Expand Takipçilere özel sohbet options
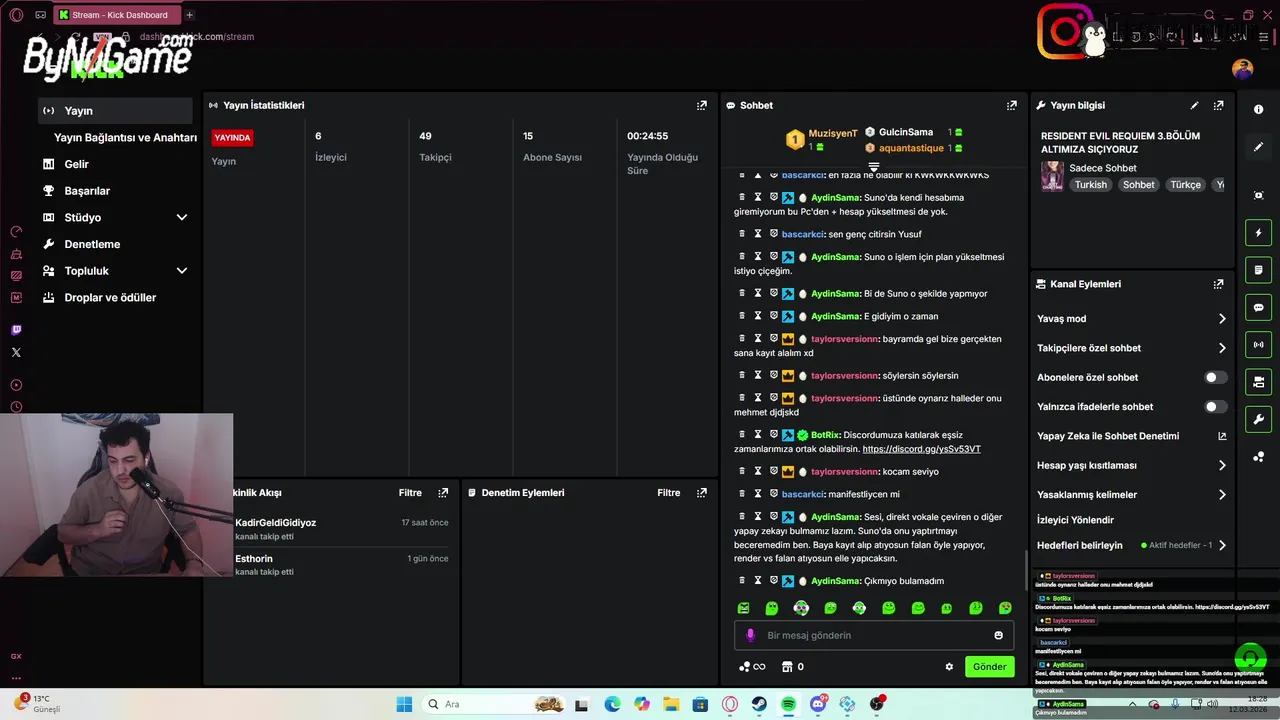This screenshot has height=720, width=1280. (x=1221, y=348)
